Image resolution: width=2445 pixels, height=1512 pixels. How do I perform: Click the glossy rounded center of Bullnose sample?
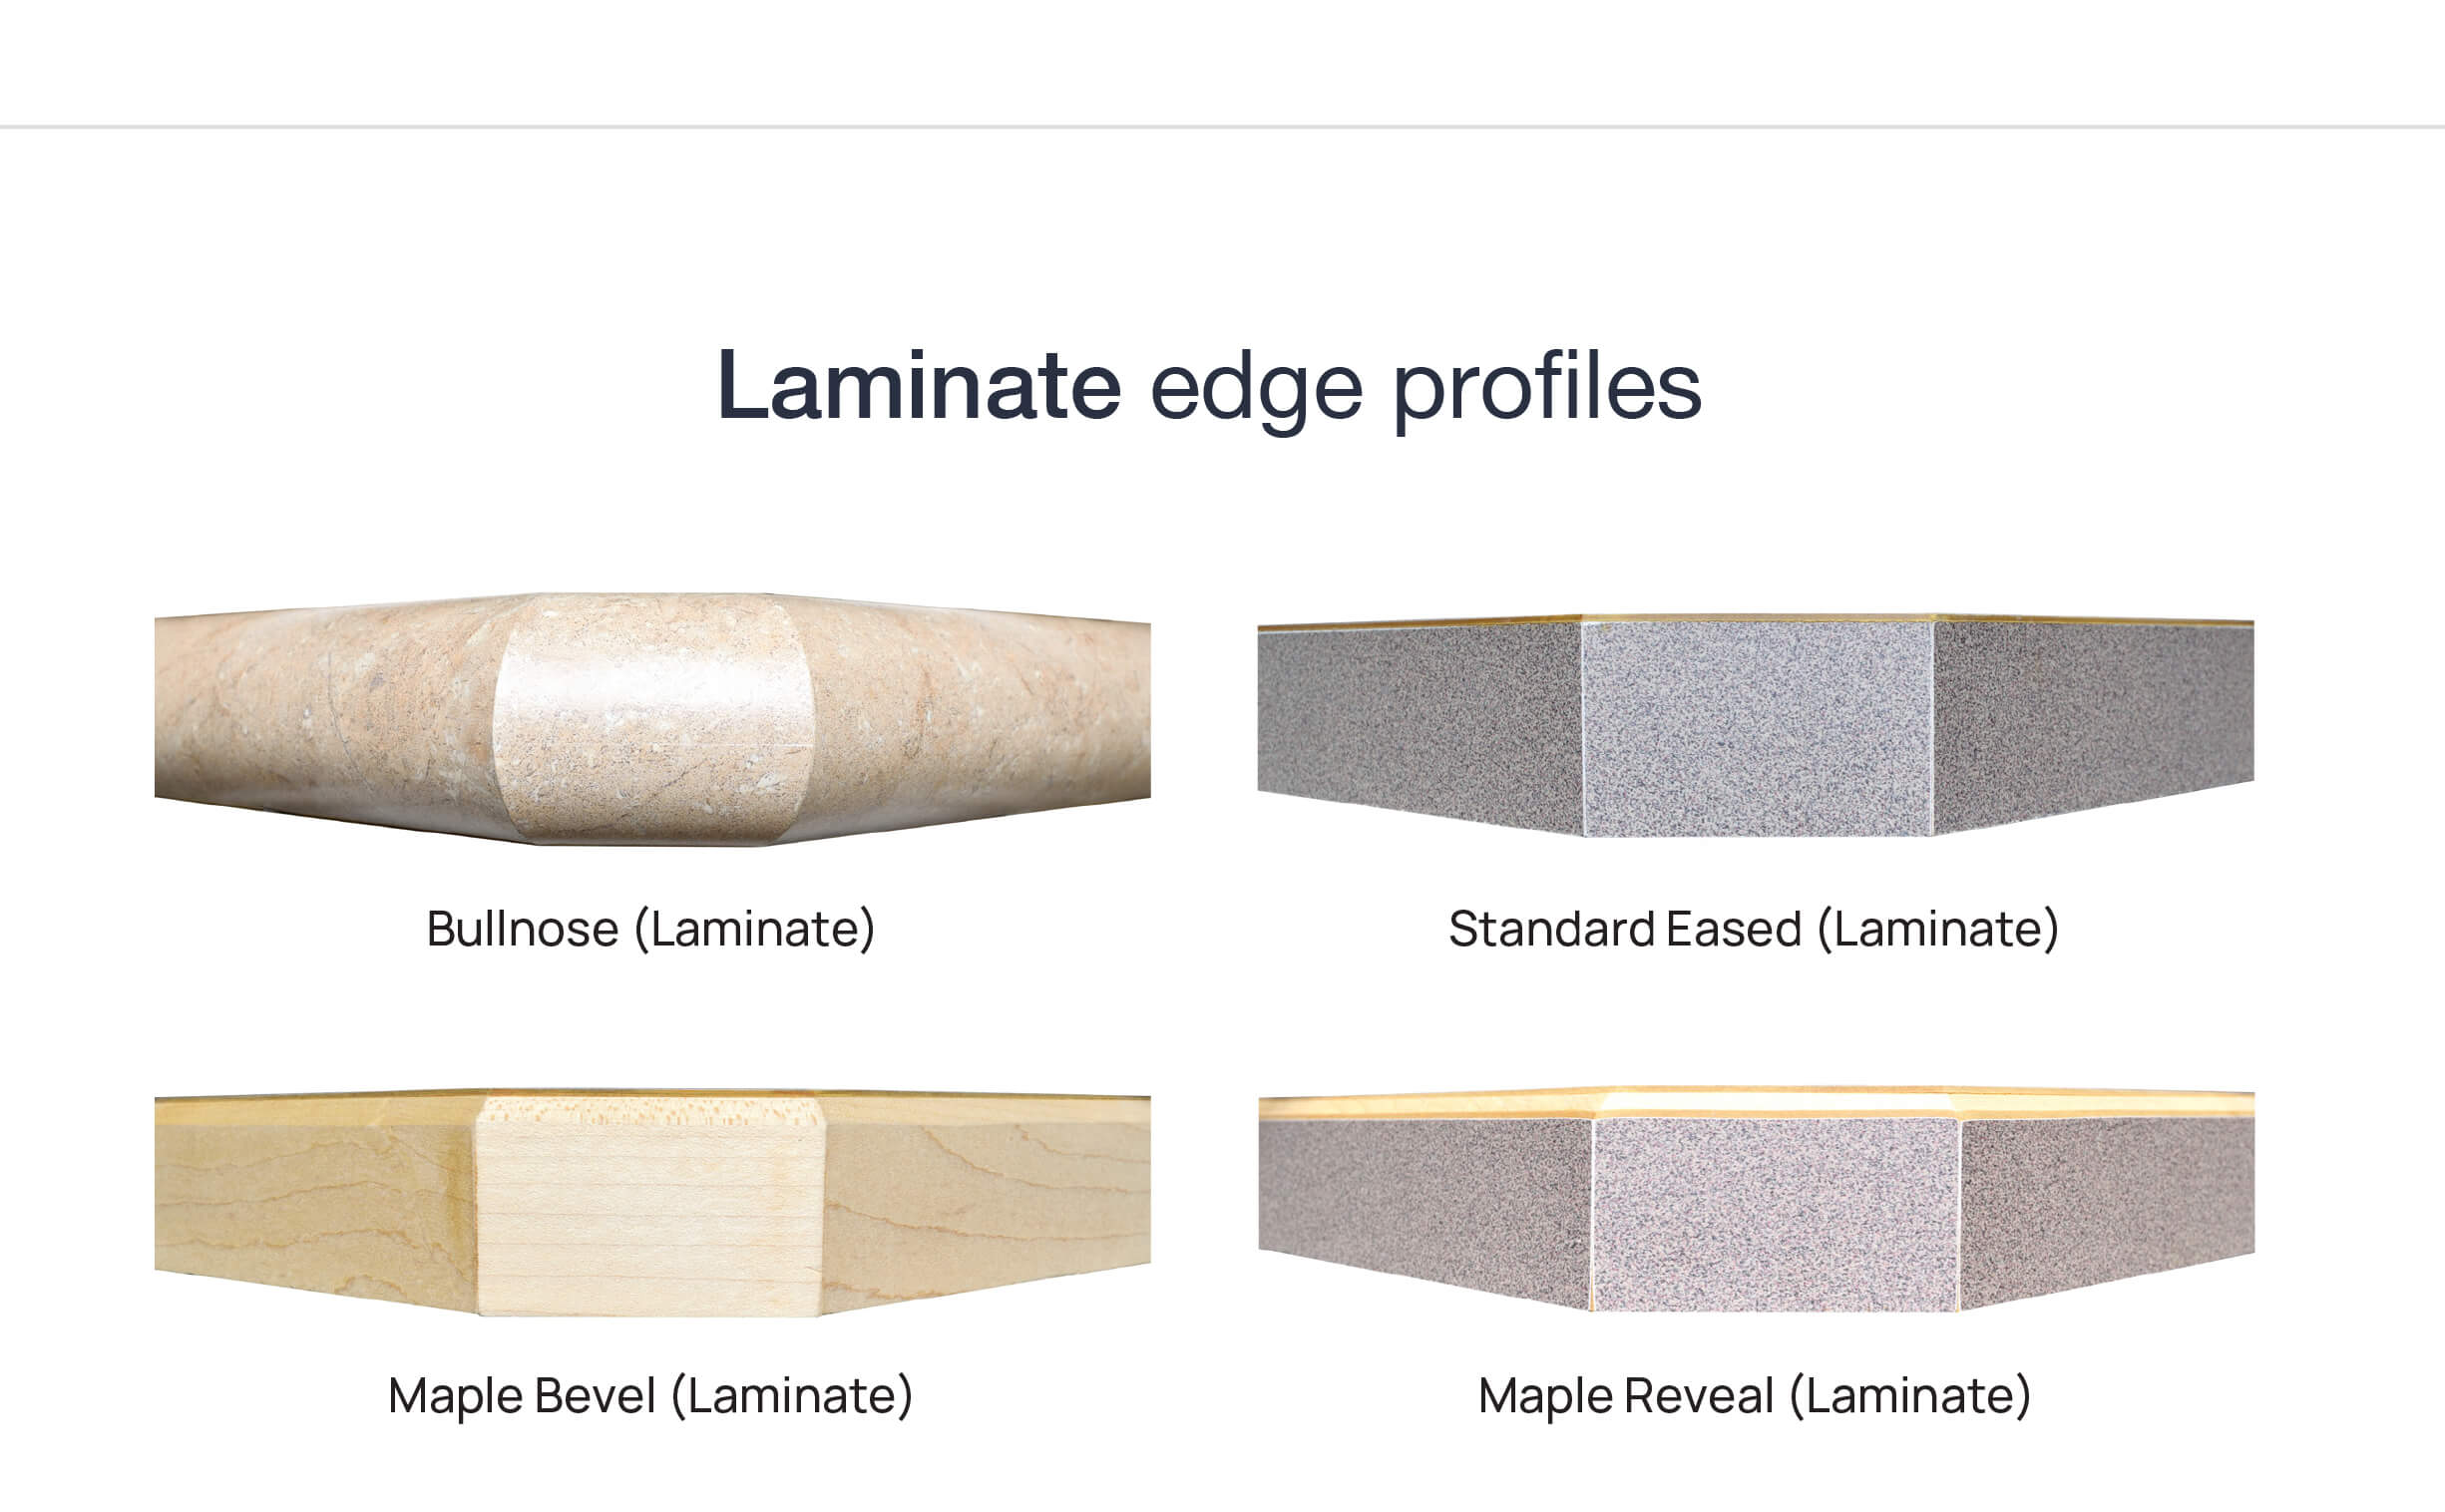click(x=652, y=720)
